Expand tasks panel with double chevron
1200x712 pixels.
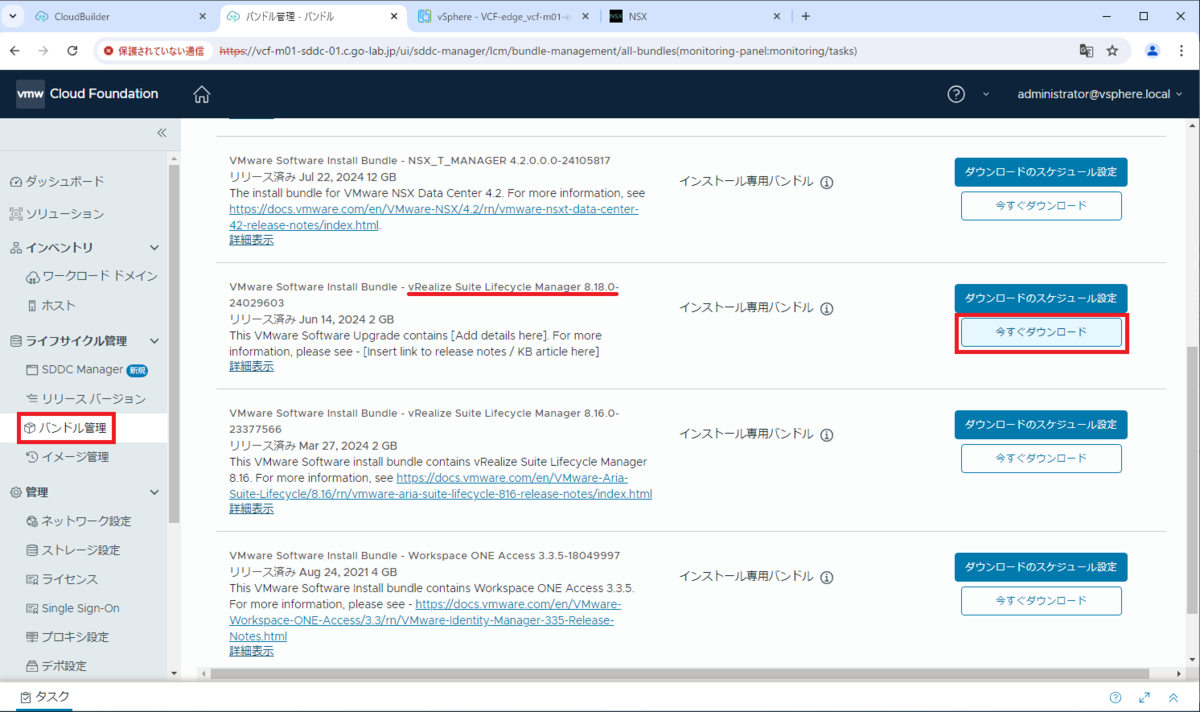tap(1173, 697)
